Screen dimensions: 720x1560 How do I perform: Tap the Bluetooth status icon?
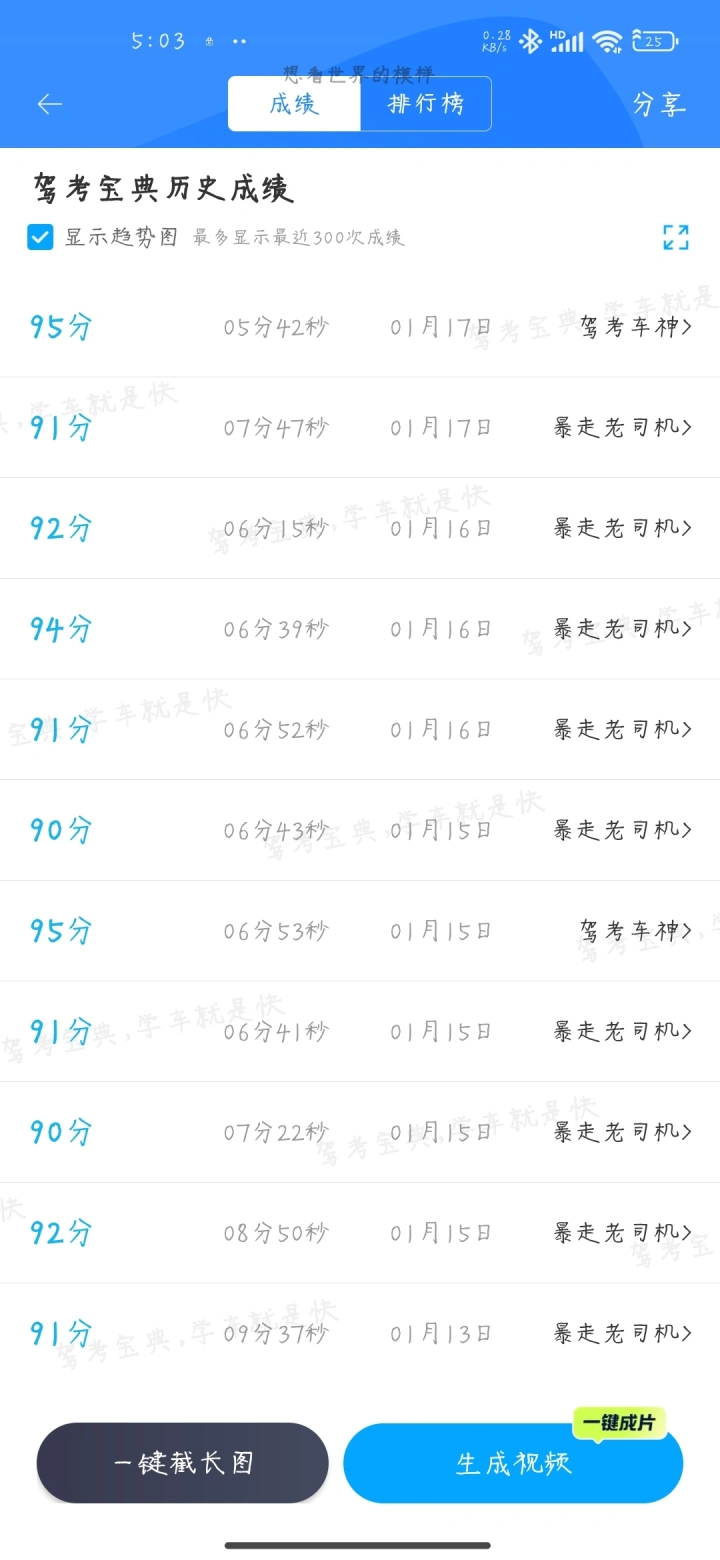pos(530,41)
